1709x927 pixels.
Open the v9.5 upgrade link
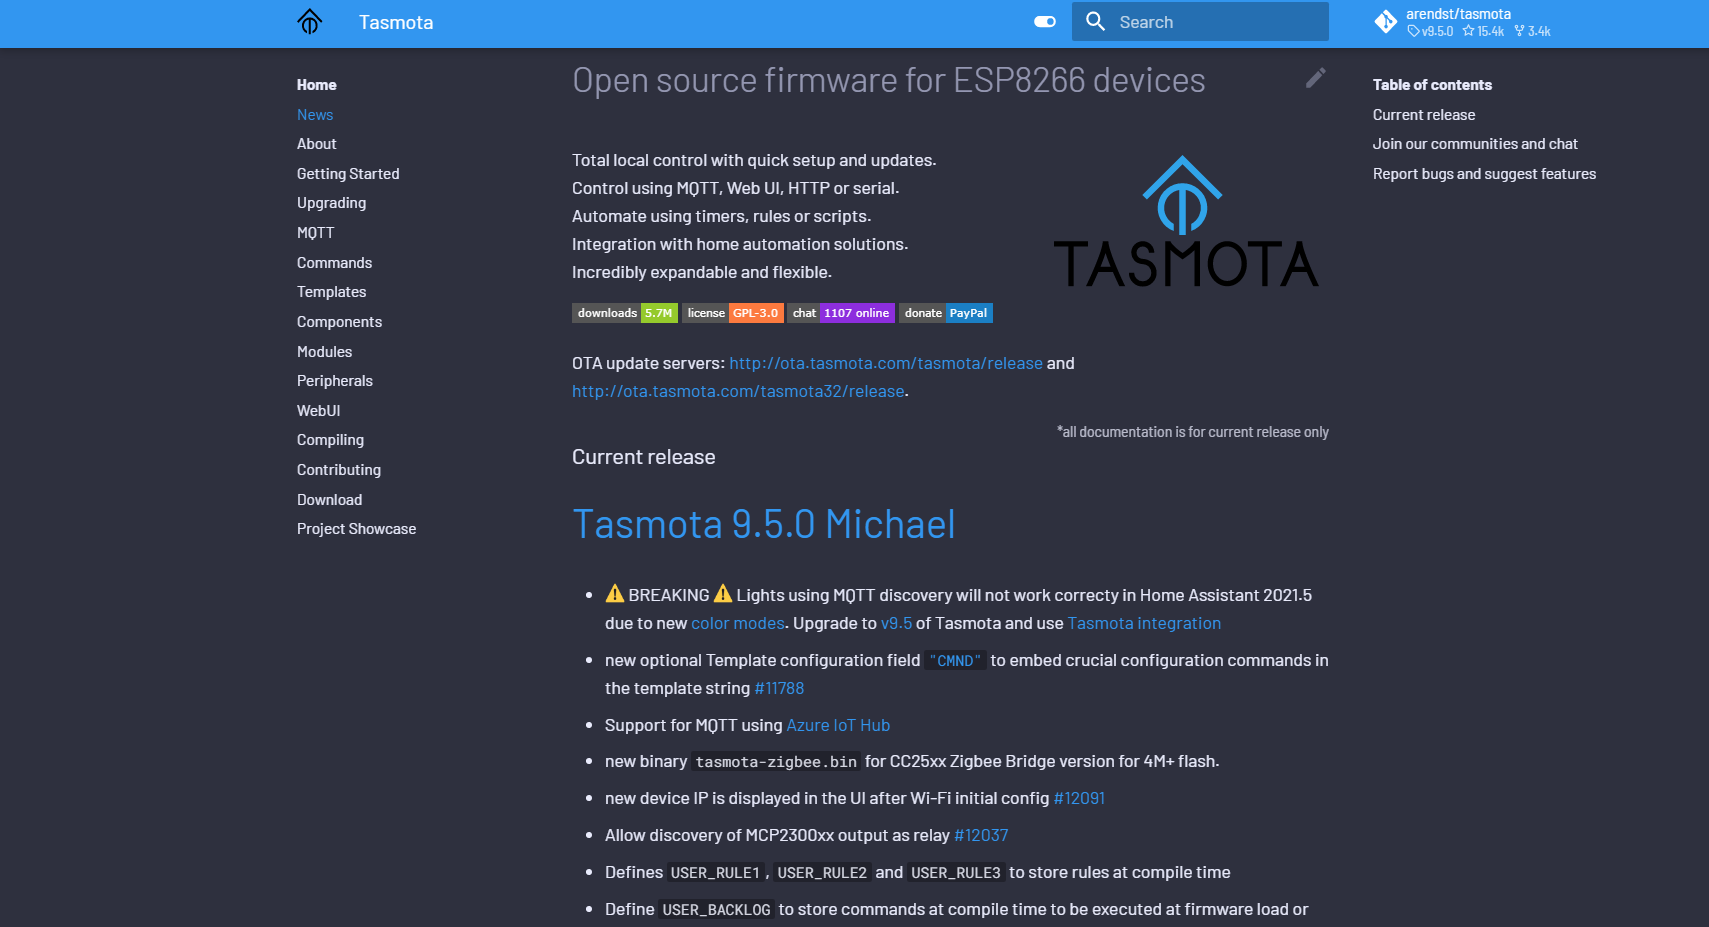896,623
